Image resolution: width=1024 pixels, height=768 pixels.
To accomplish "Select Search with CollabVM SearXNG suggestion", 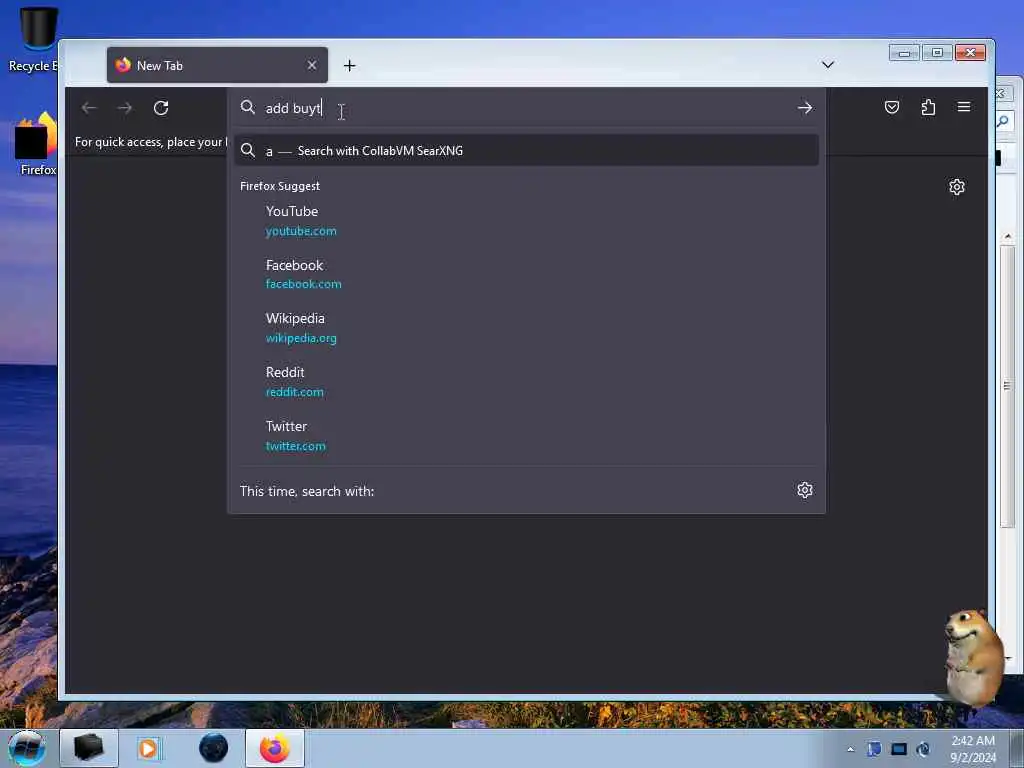I will pos(526,150).
